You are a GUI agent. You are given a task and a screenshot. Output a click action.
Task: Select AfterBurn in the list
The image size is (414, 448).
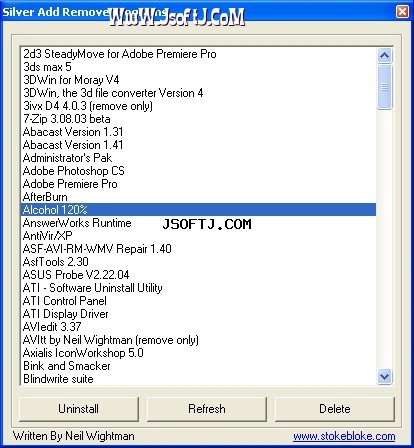198,197
